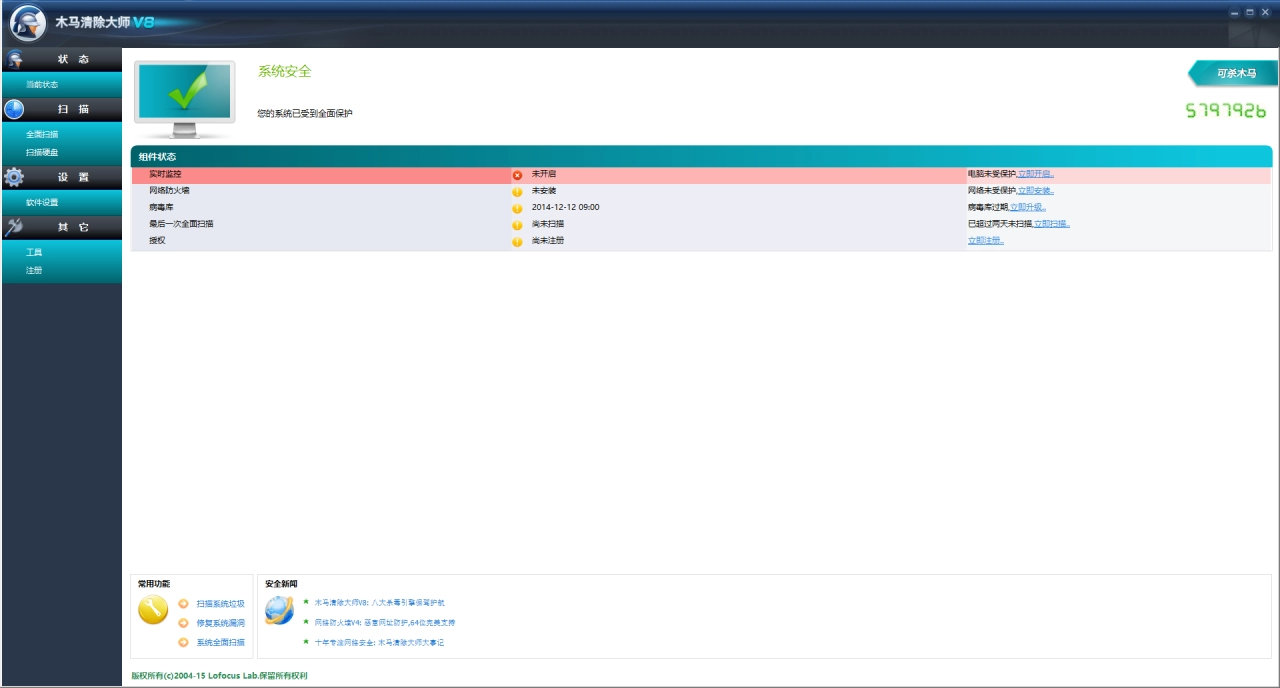Click the helmet icon beside 状态
The width and height of the screenshot is (1280, 688).
(15, 59)
